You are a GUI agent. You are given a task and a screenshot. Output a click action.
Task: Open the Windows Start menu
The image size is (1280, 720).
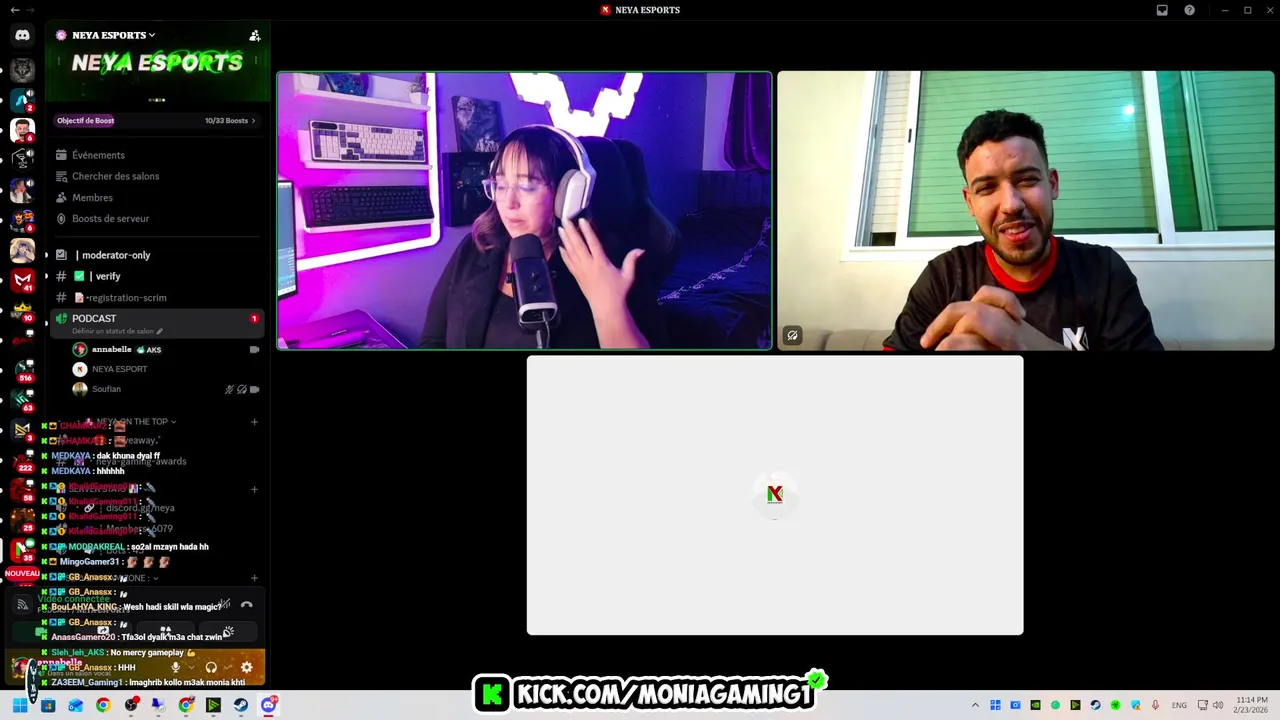[19, 705]
